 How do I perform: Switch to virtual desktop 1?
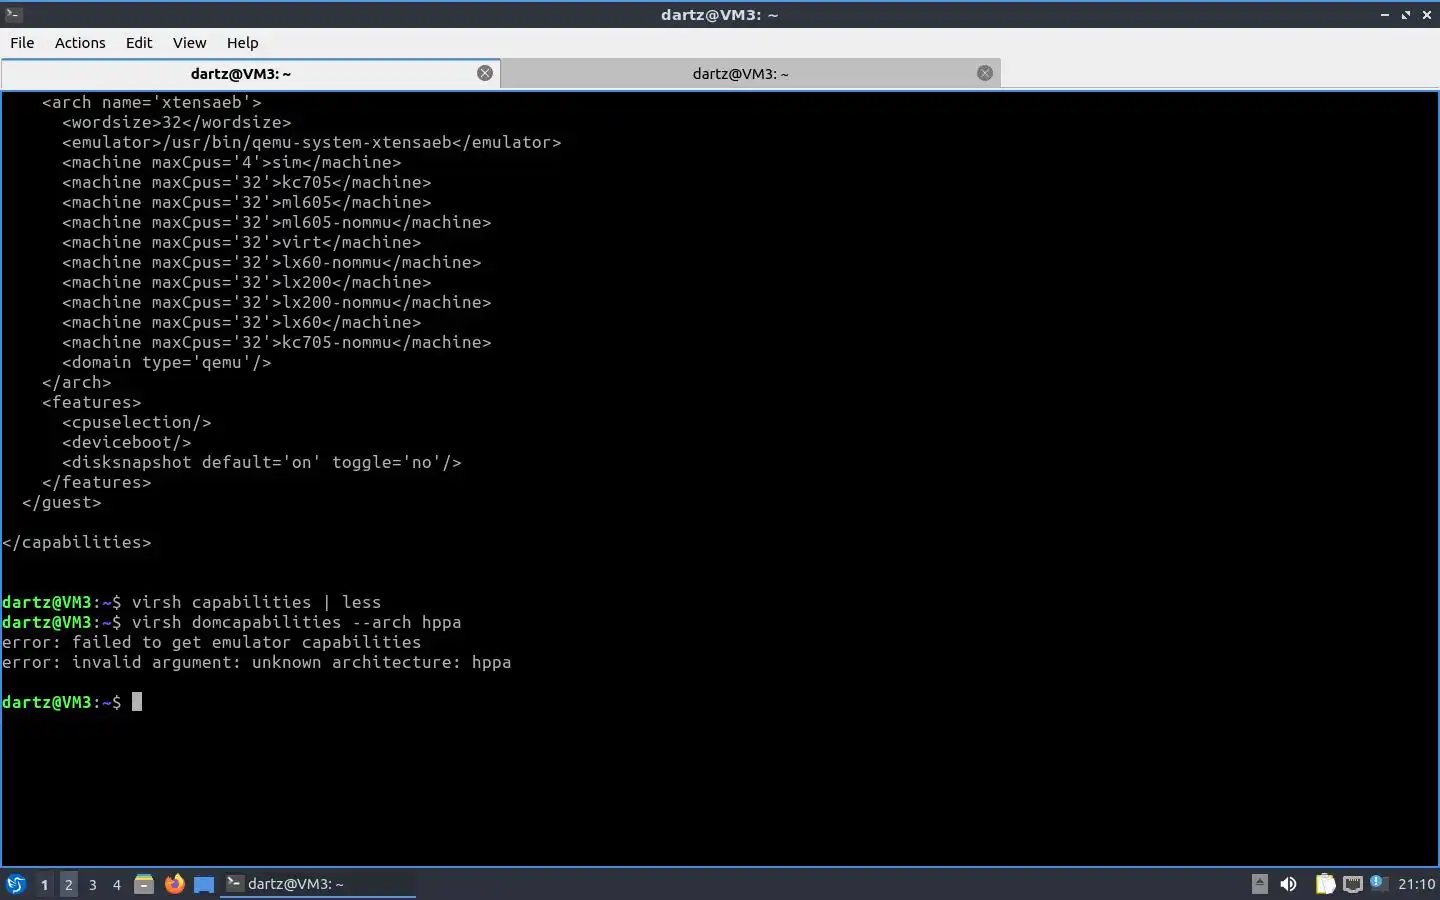(44, 884)
